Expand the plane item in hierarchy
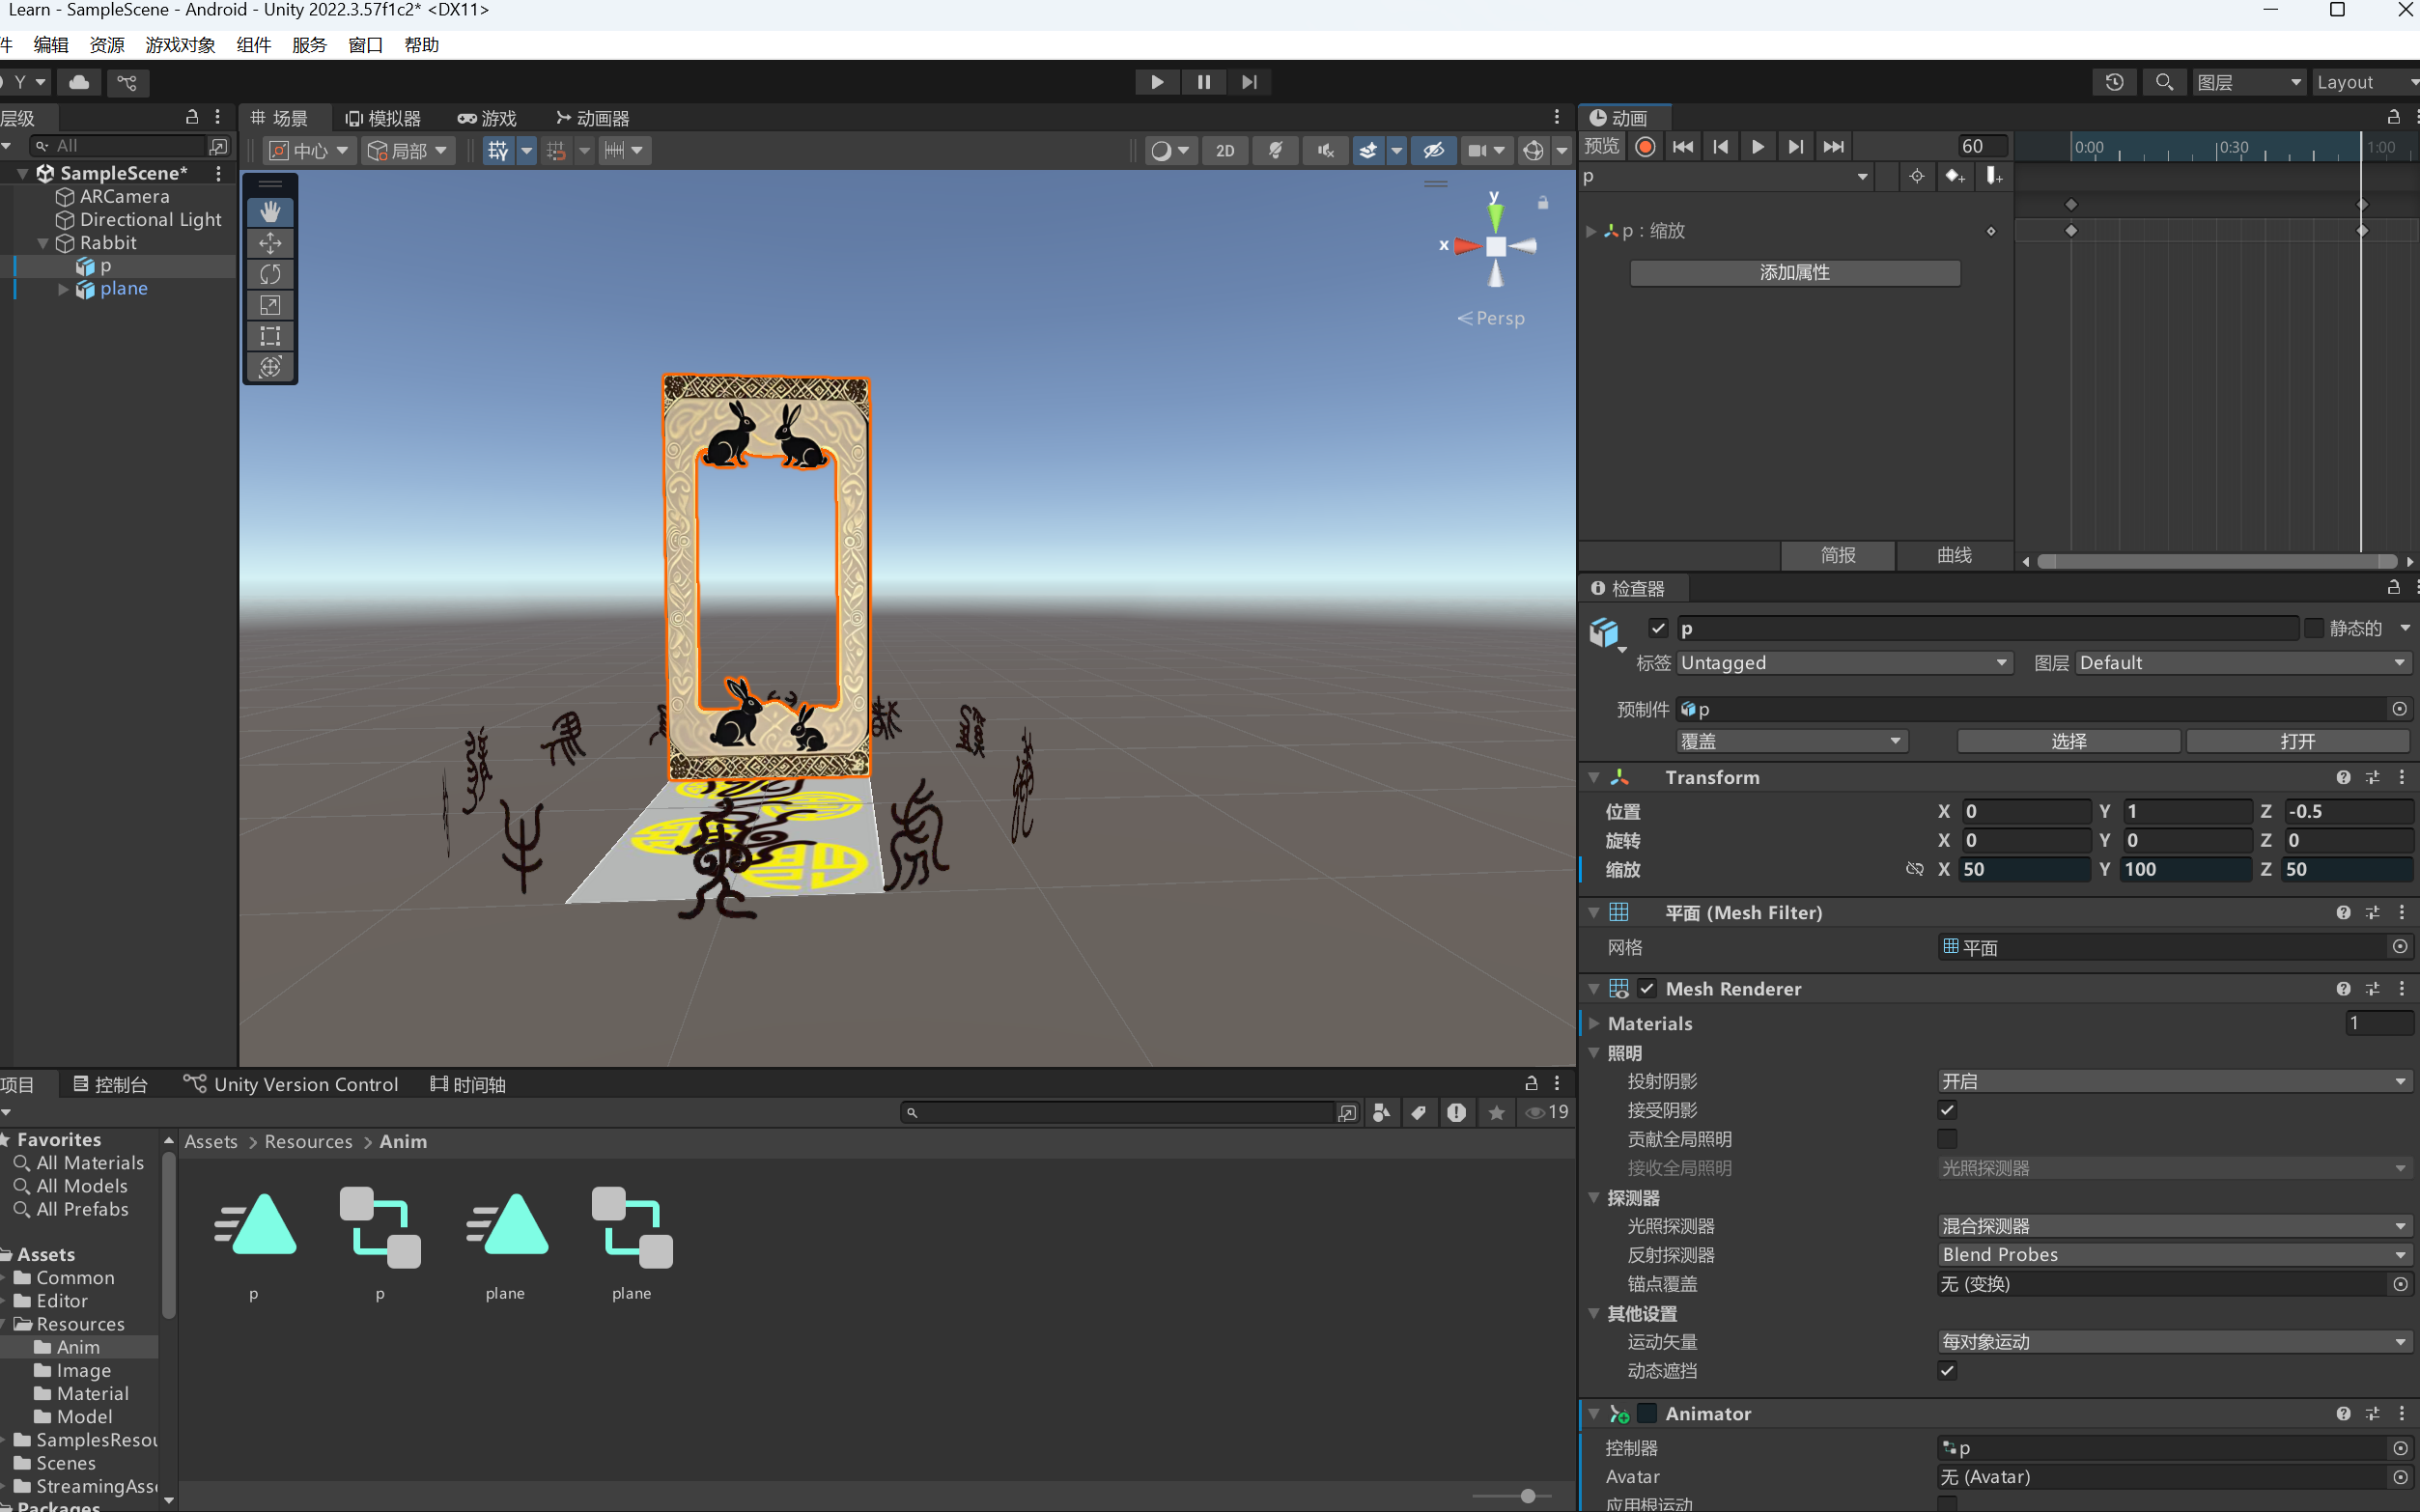The width and height of the screenshot is (2420, 1512). click(x=63, y=289)
